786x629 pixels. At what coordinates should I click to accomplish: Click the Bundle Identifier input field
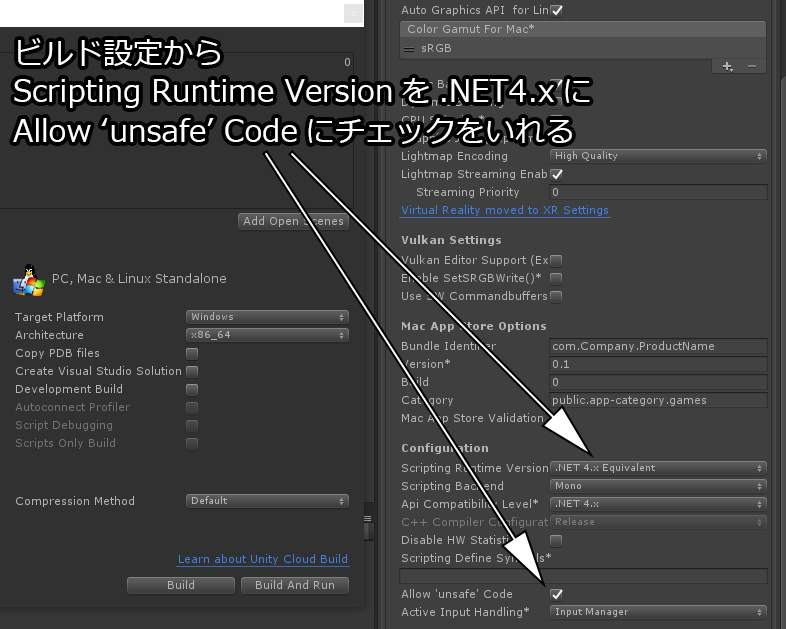(x=658, y=346)
